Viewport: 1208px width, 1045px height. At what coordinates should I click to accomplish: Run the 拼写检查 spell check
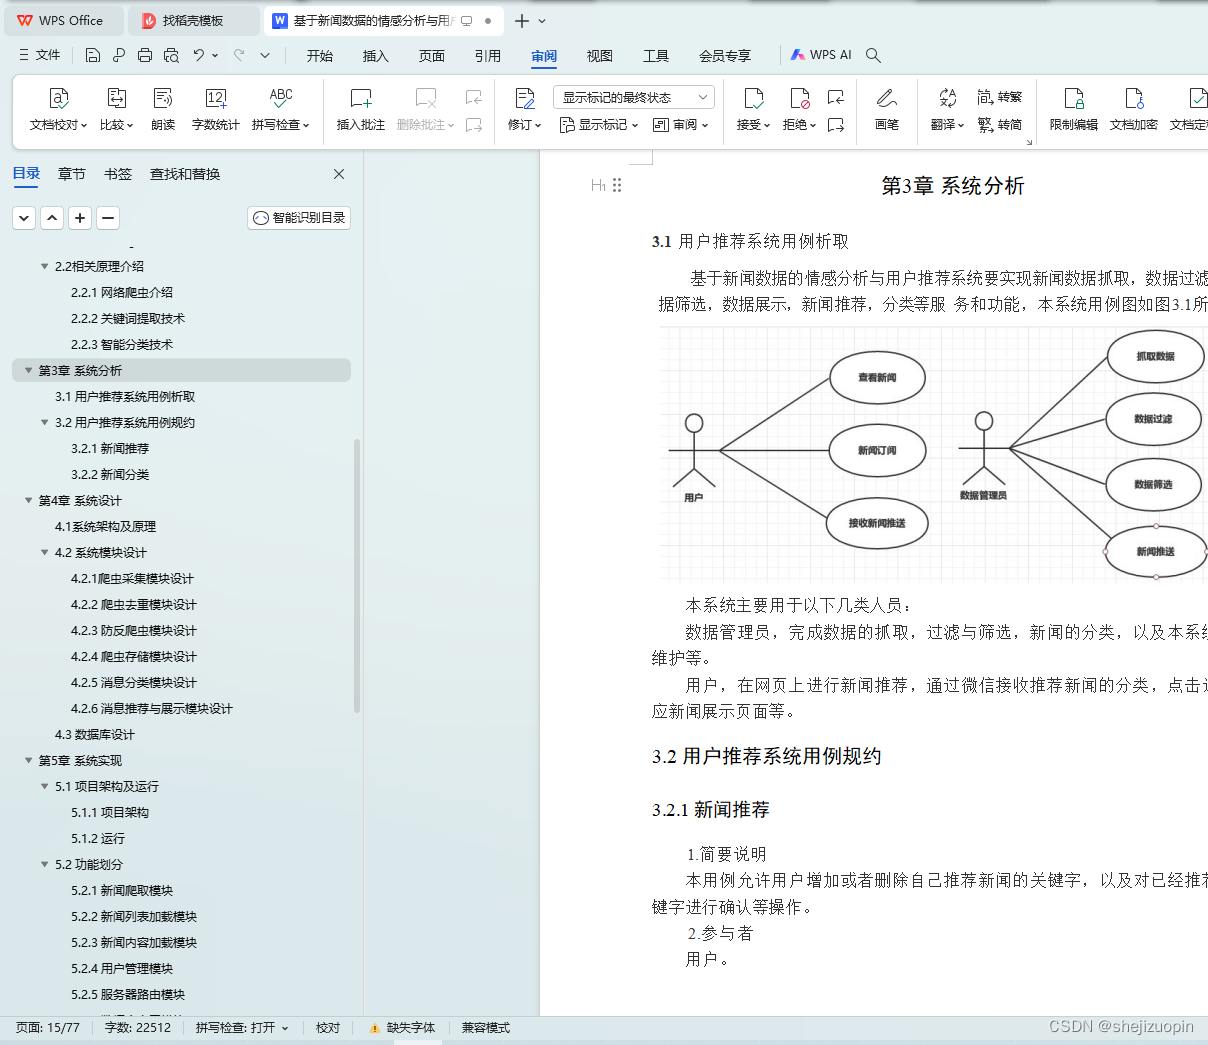pos(281,110)
